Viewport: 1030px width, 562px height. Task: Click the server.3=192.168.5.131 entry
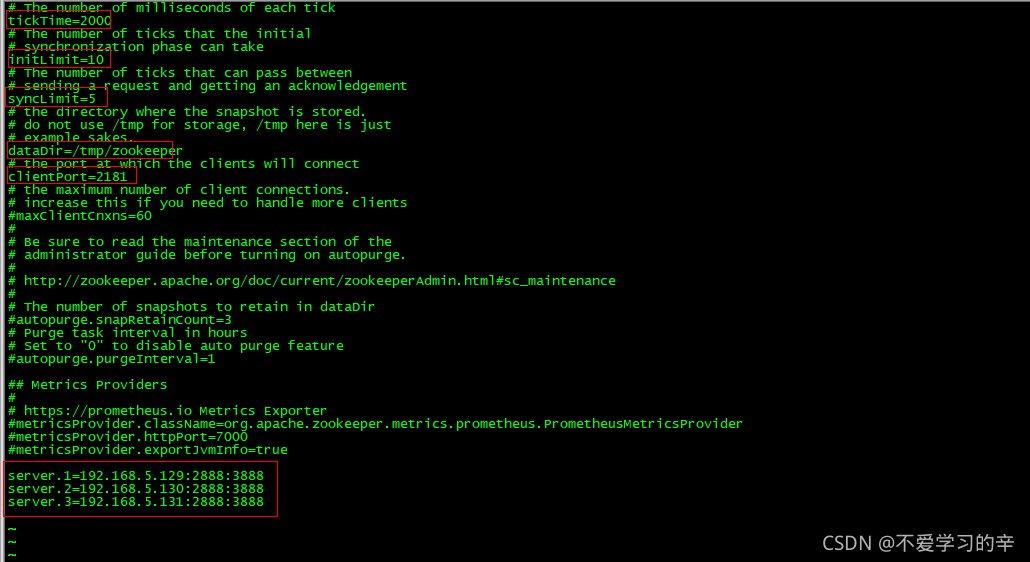(x=136, y=502)
